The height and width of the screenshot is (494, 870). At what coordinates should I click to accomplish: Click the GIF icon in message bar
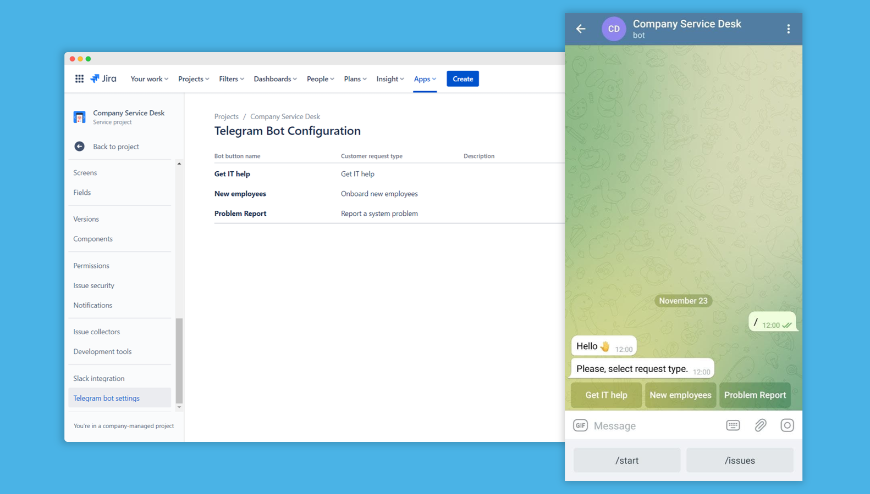coord(580,426)
